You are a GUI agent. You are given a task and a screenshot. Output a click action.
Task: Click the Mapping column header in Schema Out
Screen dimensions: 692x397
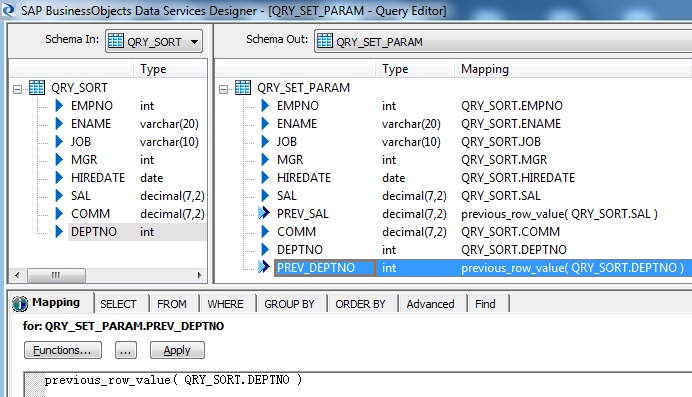(x=573, y=69)
